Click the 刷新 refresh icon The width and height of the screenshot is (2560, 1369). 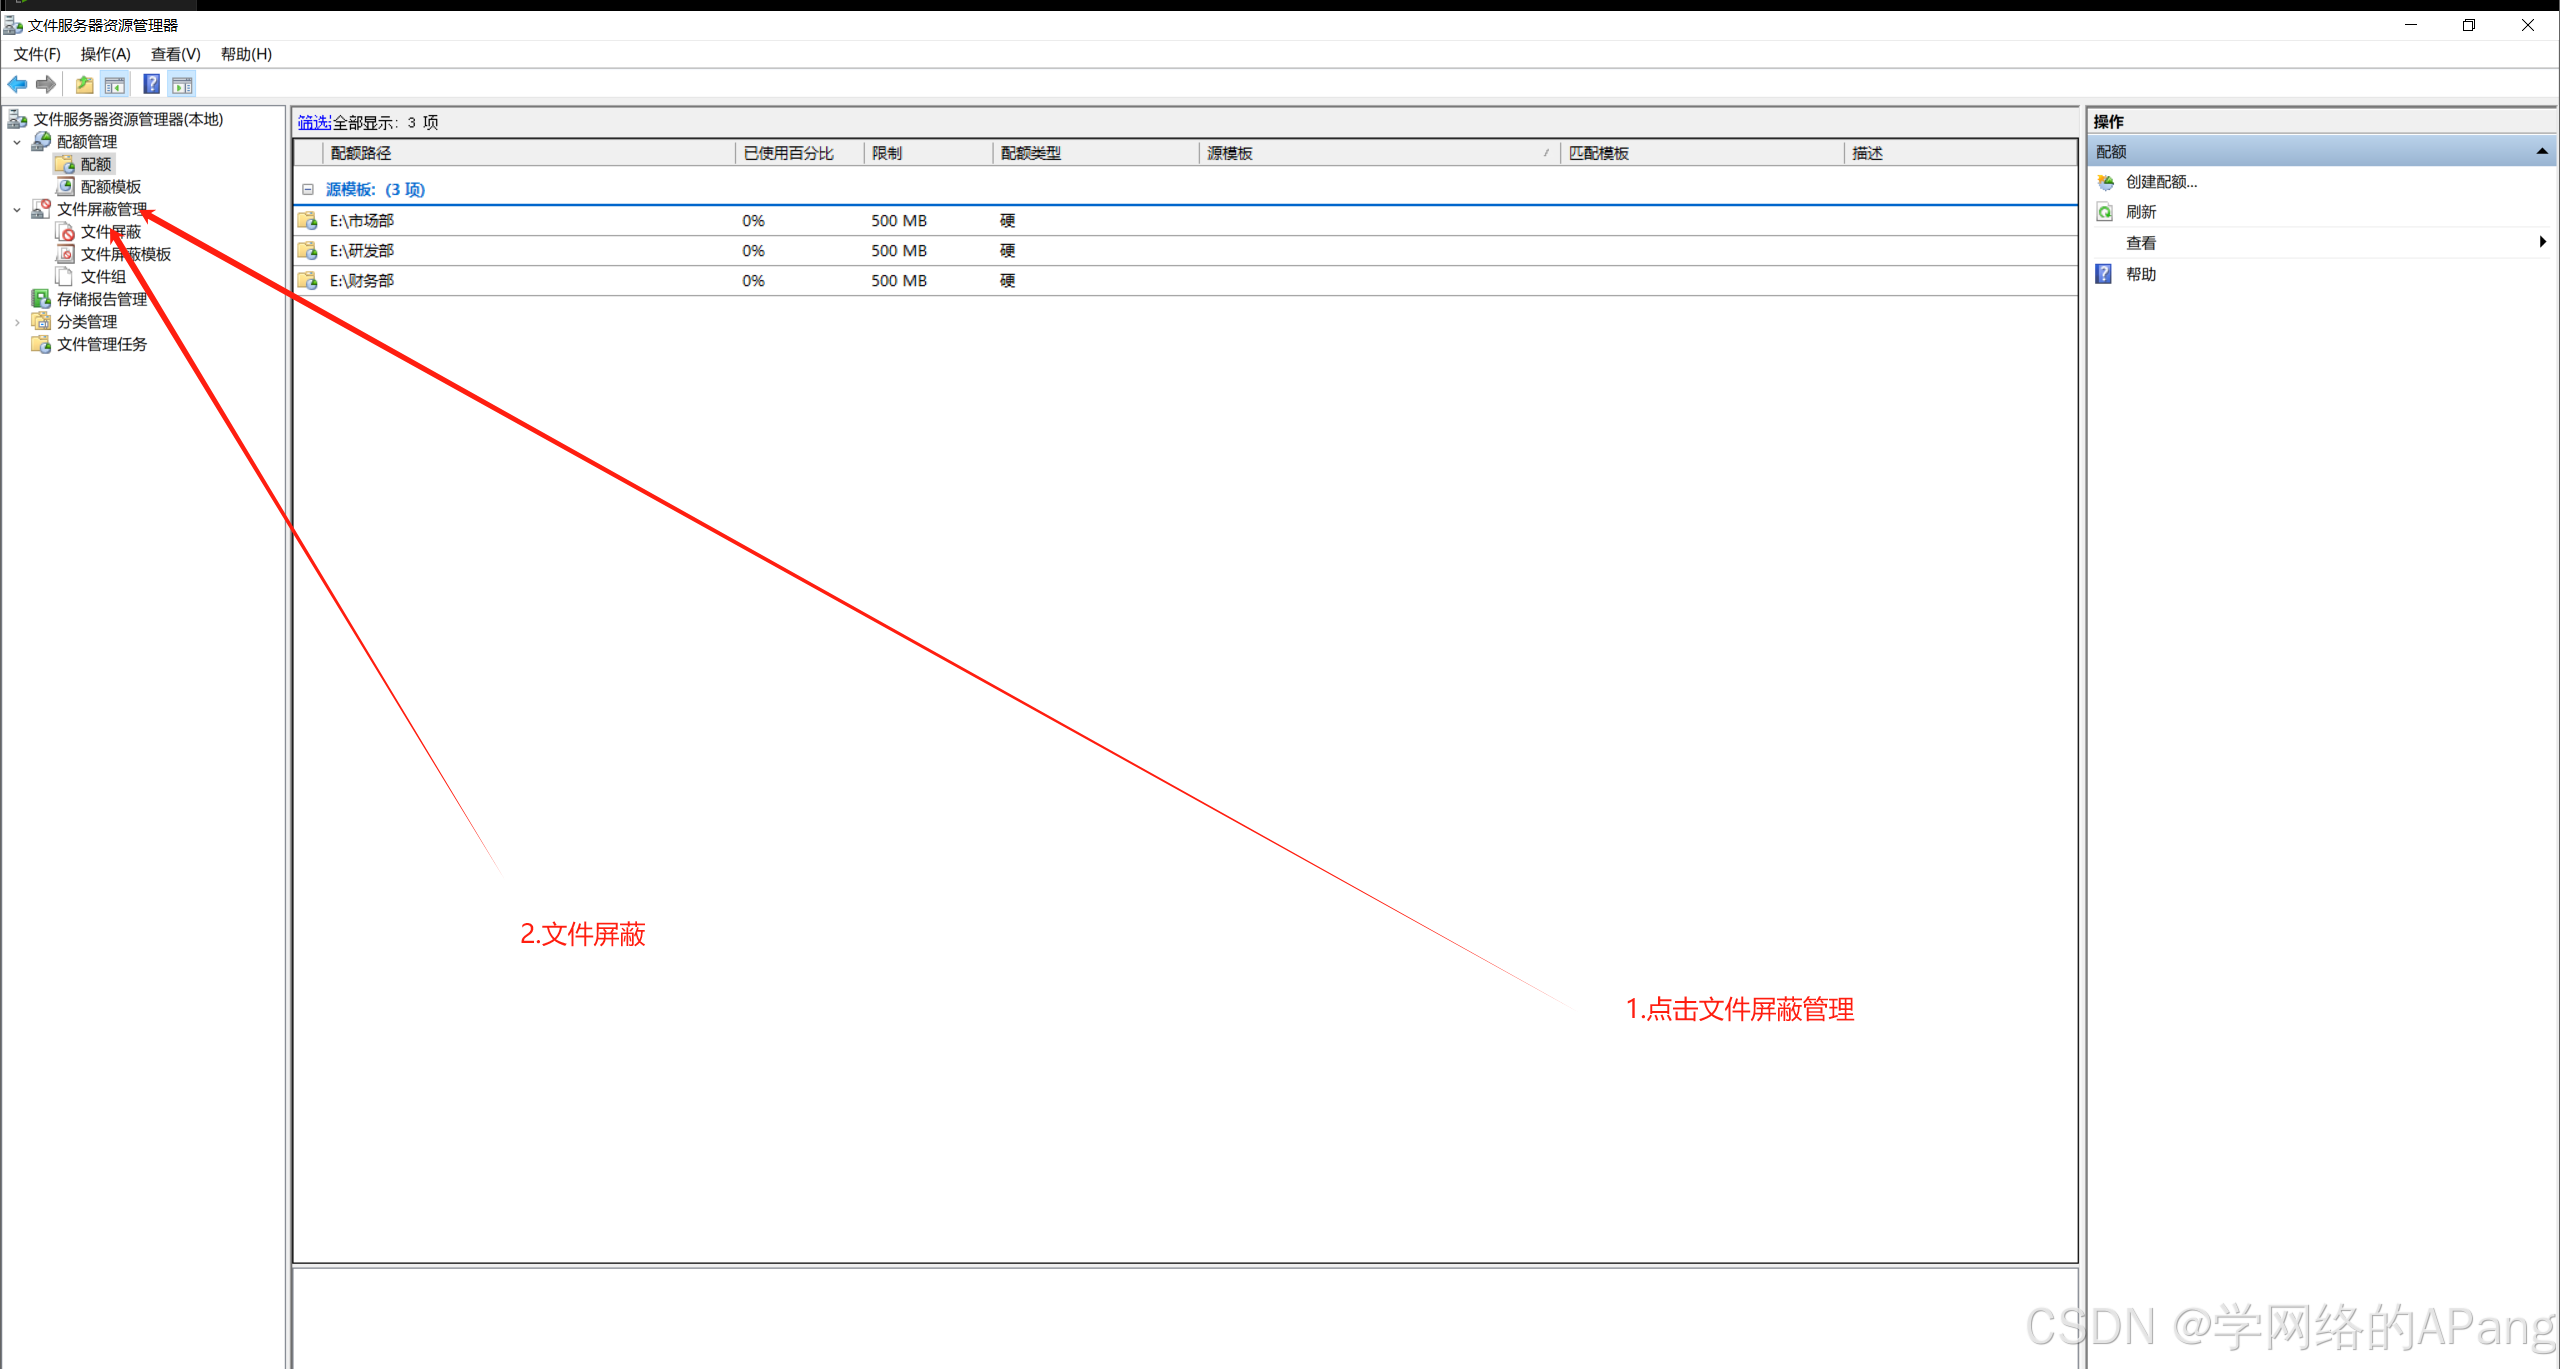[2106, 212]
